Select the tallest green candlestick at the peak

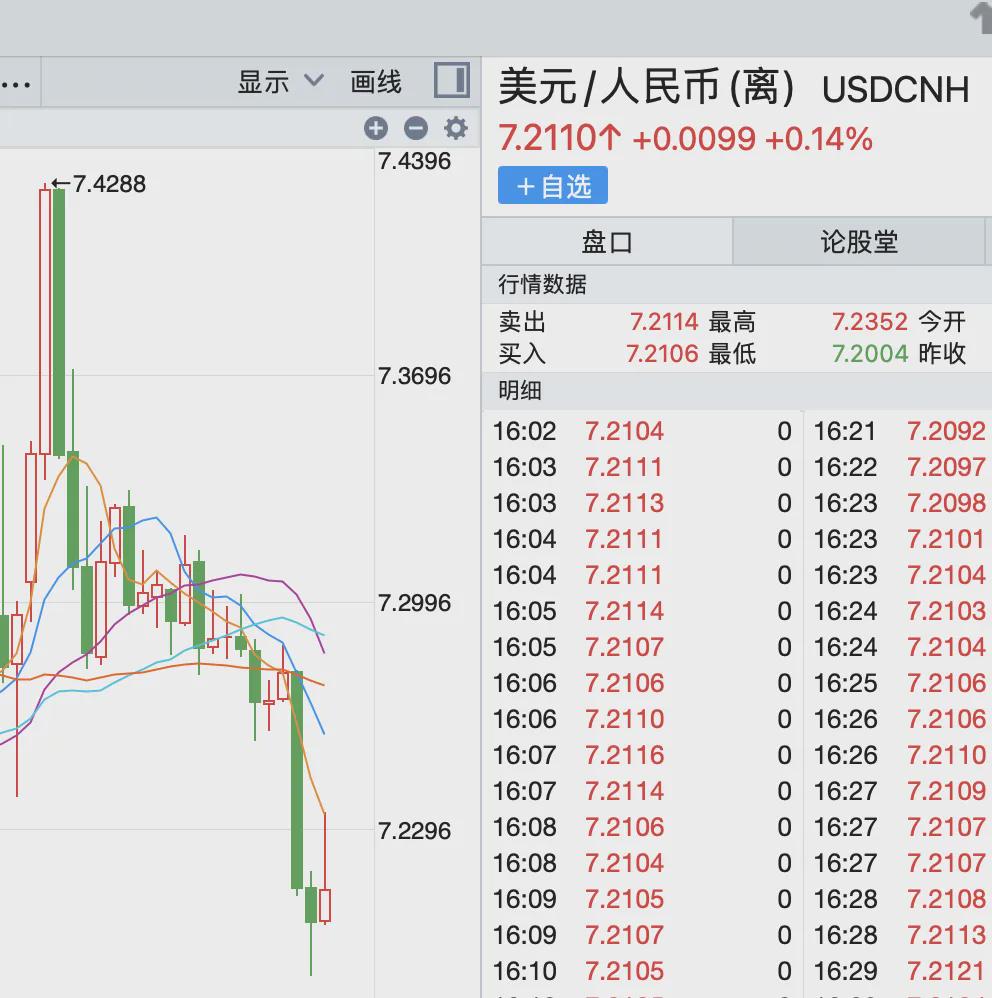(59, 320)
